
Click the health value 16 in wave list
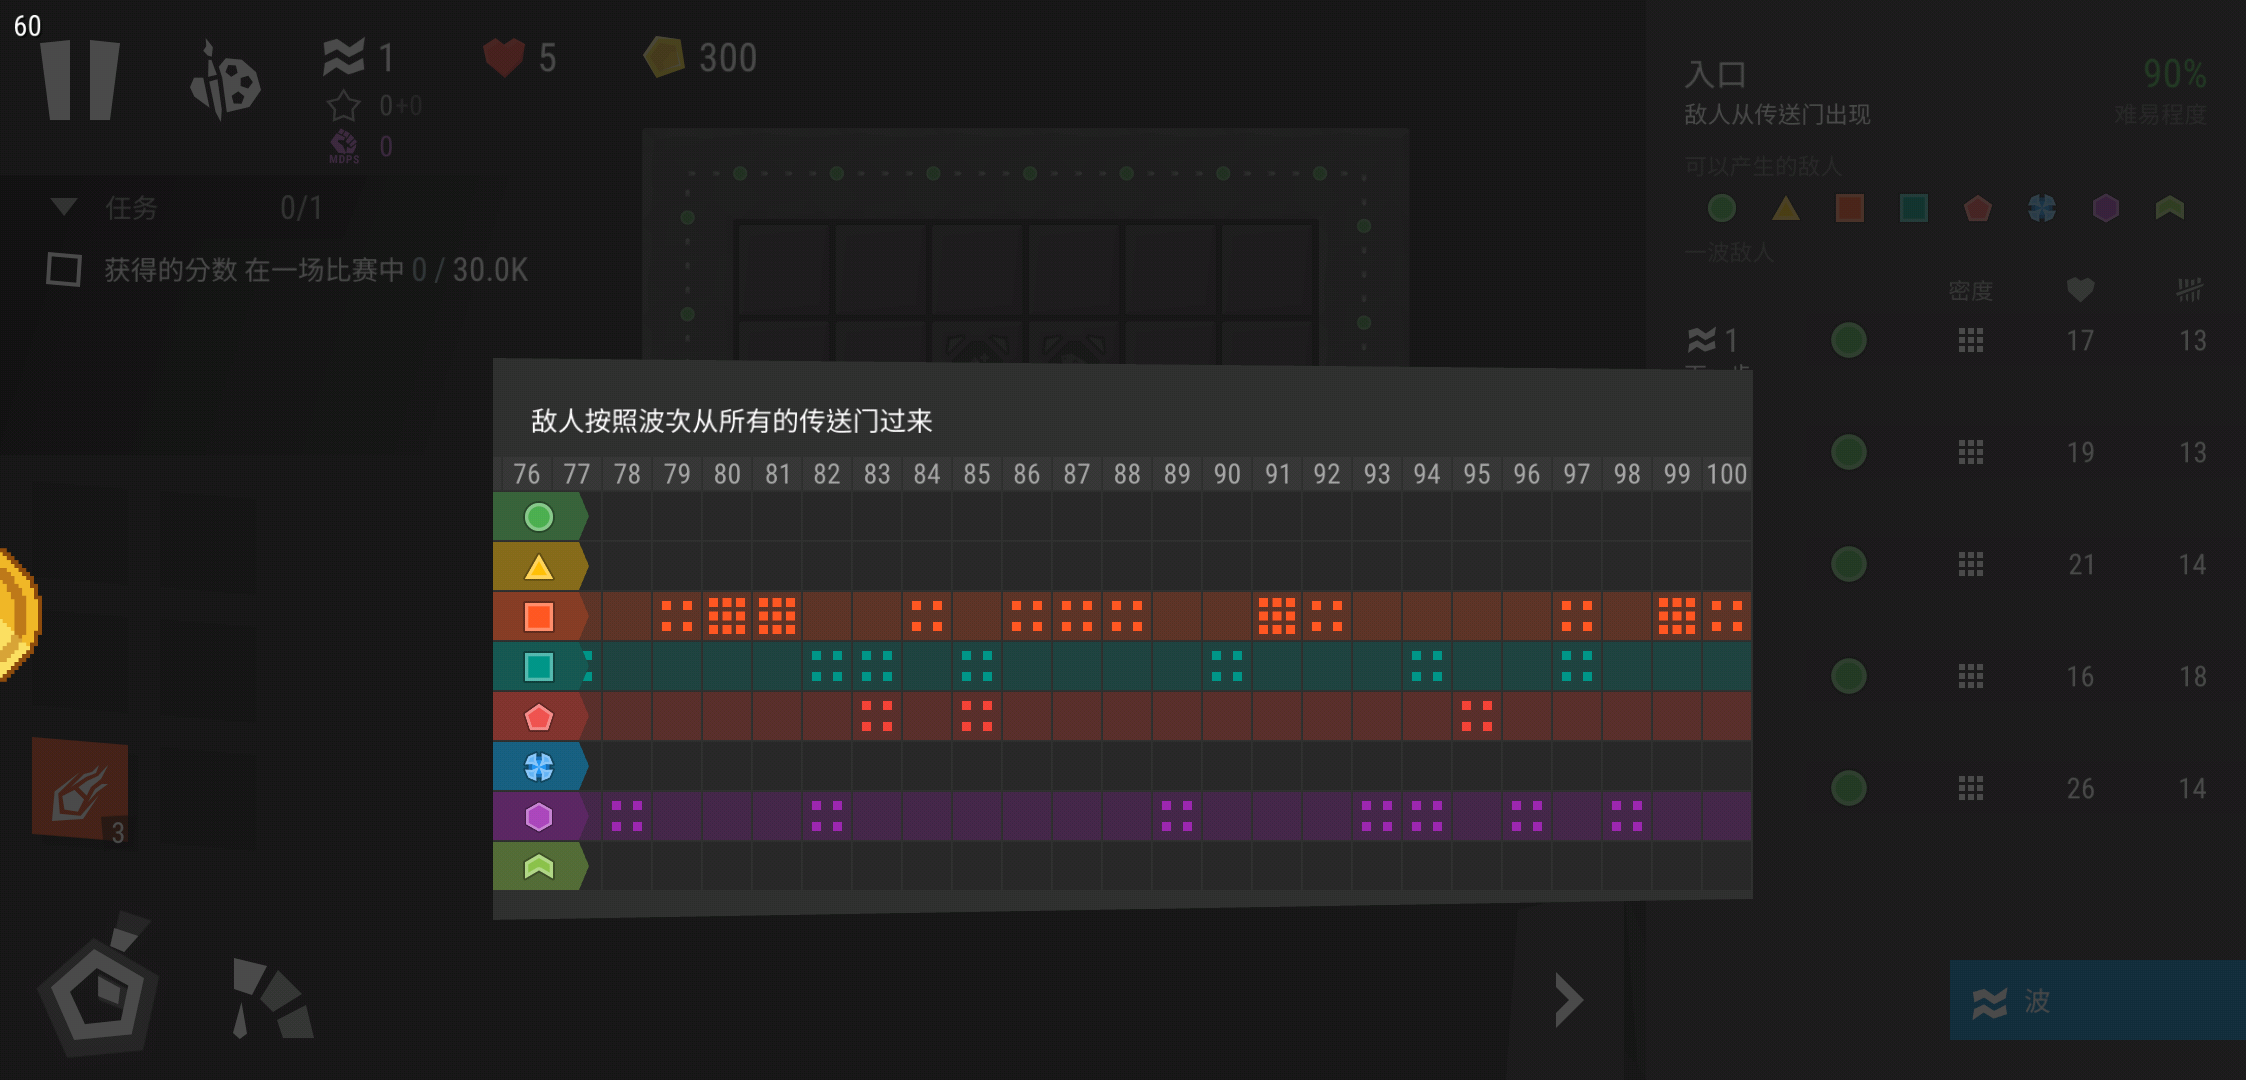2080,677
